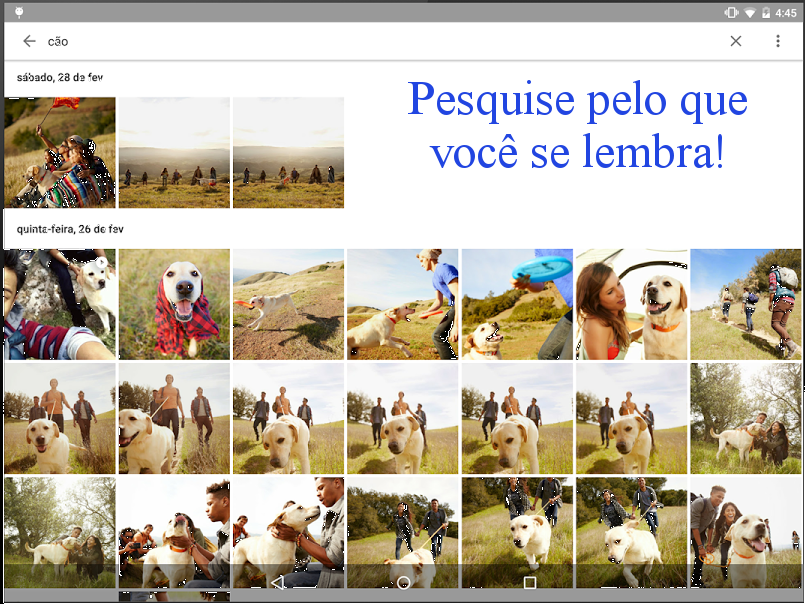Click the play icon on selfie video thumbnail

(x=102, y=262)
